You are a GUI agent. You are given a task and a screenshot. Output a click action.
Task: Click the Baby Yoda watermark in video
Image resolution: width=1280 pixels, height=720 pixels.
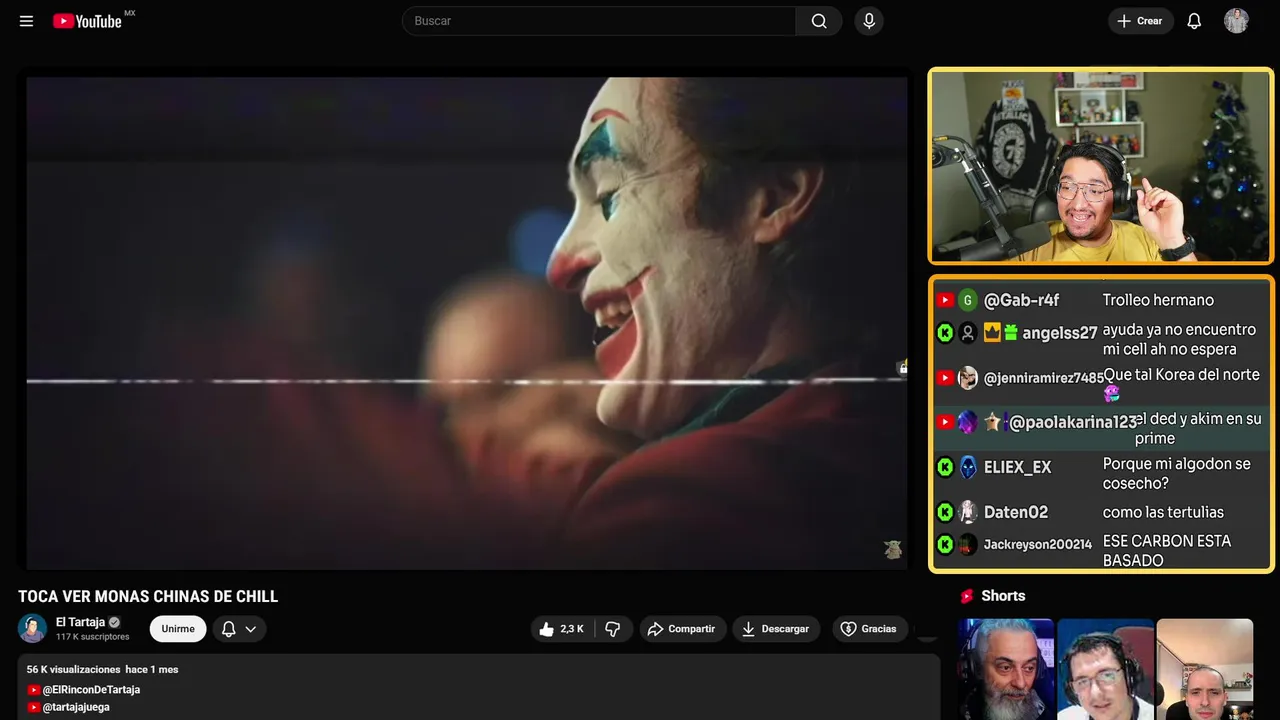click(893, 549)
